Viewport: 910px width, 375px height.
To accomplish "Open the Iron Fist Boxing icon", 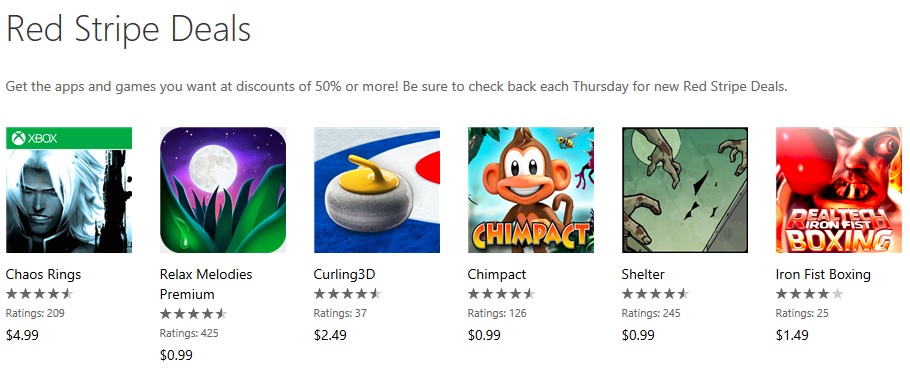I will (x=839, y=190).
